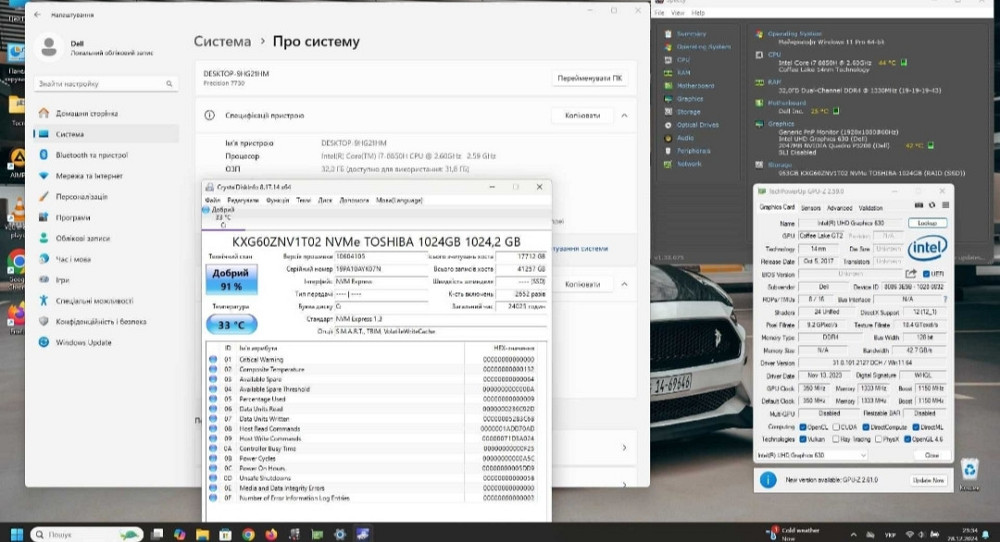Screen dimensions: 1000x542
Task: Open Bluetooth та пристрої settings page
Action: (91, 155)
